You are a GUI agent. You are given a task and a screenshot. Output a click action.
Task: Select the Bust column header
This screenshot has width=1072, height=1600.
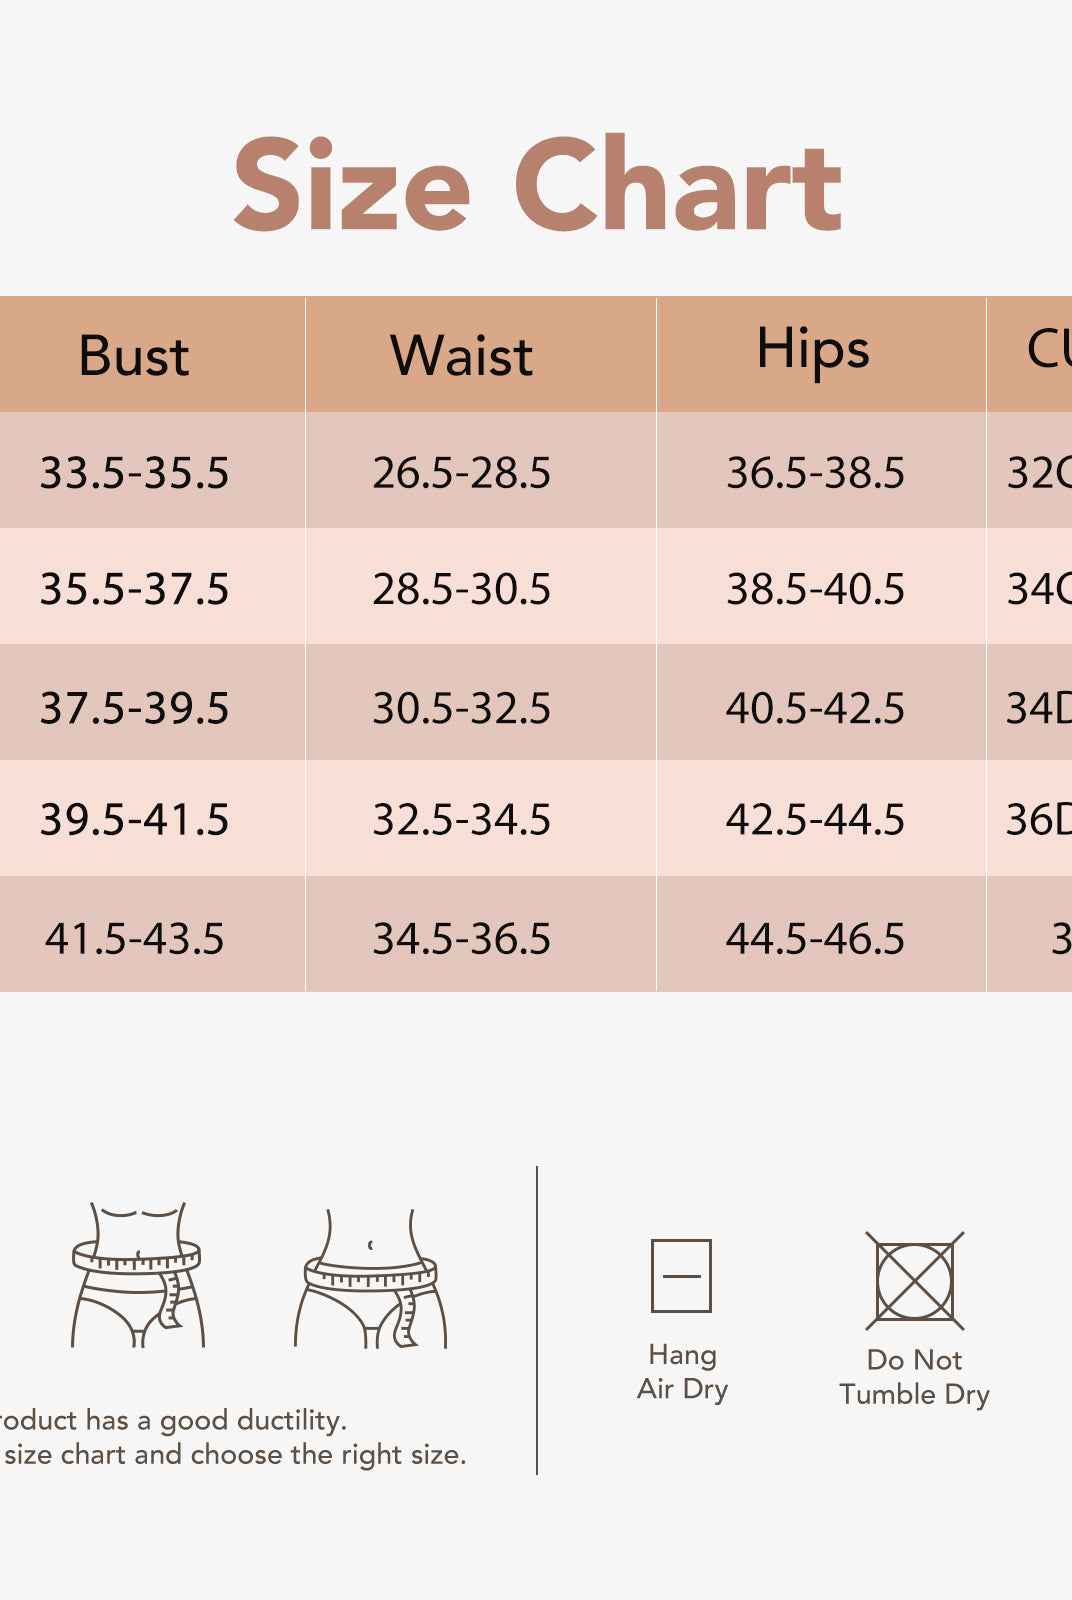point(134,356)
